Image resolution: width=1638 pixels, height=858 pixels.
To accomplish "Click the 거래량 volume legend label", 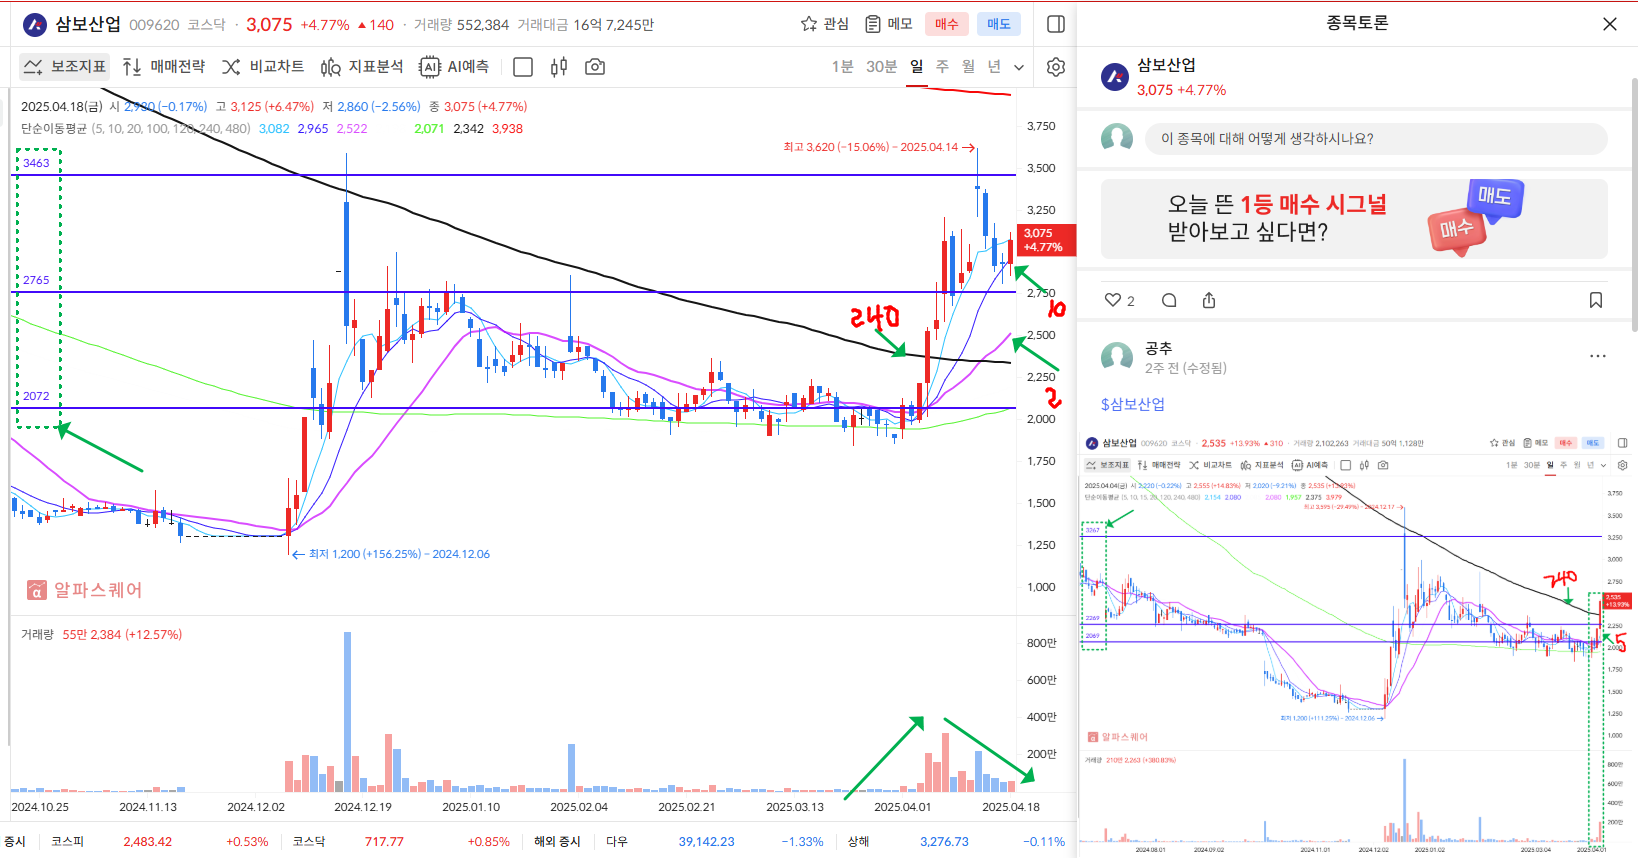I will (37, 635).
